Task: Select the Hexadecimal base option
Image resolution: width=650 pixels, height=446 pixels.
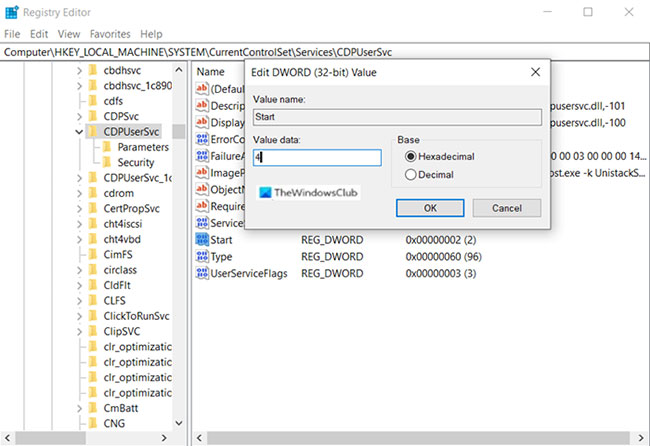Action: (x=410, y=157)
